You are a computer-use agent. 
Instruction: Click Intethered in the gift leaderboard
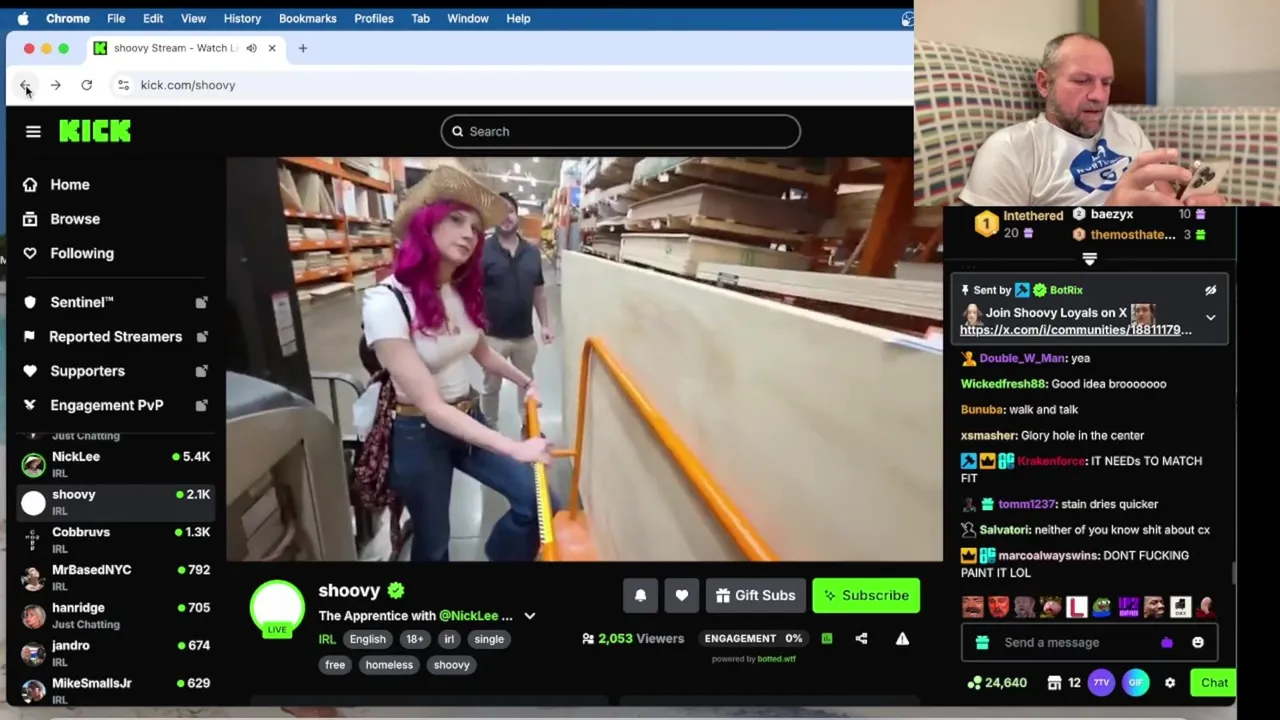pyautogui.click(x=1033, y=216)
